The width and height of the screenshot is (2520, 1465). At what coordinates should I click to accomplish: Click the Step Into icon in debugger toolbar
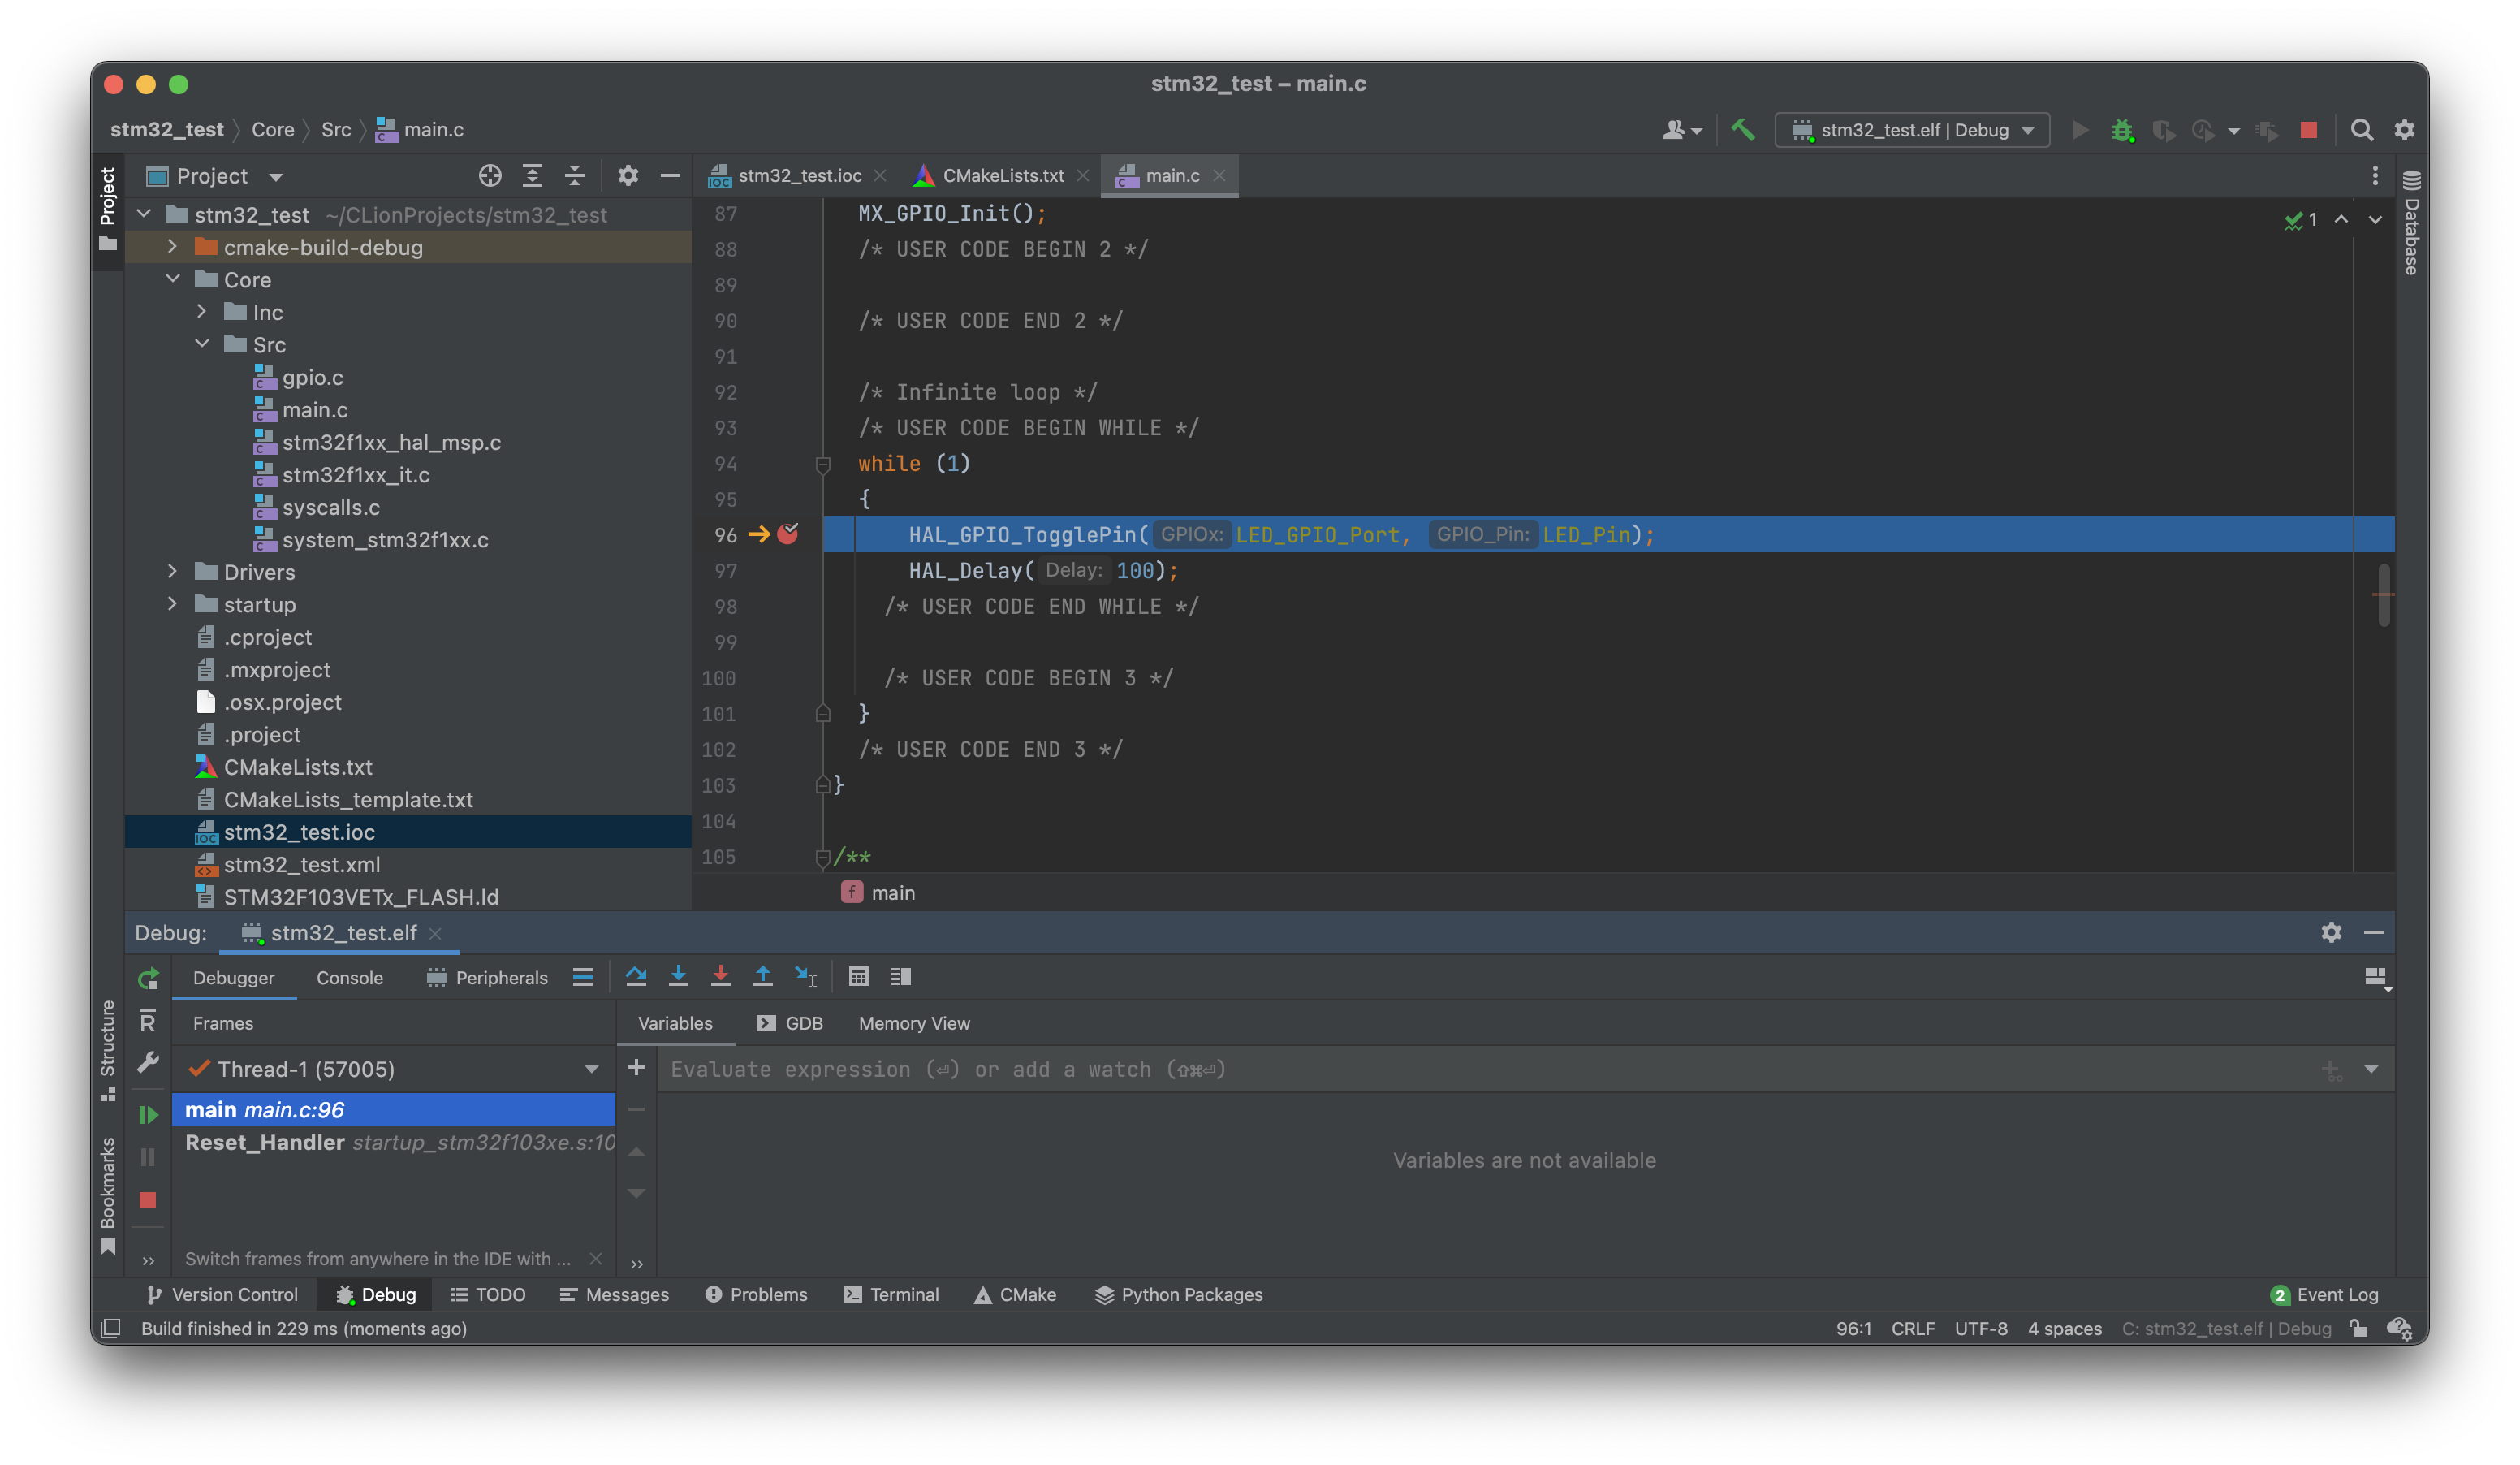(x=679, y=977)
